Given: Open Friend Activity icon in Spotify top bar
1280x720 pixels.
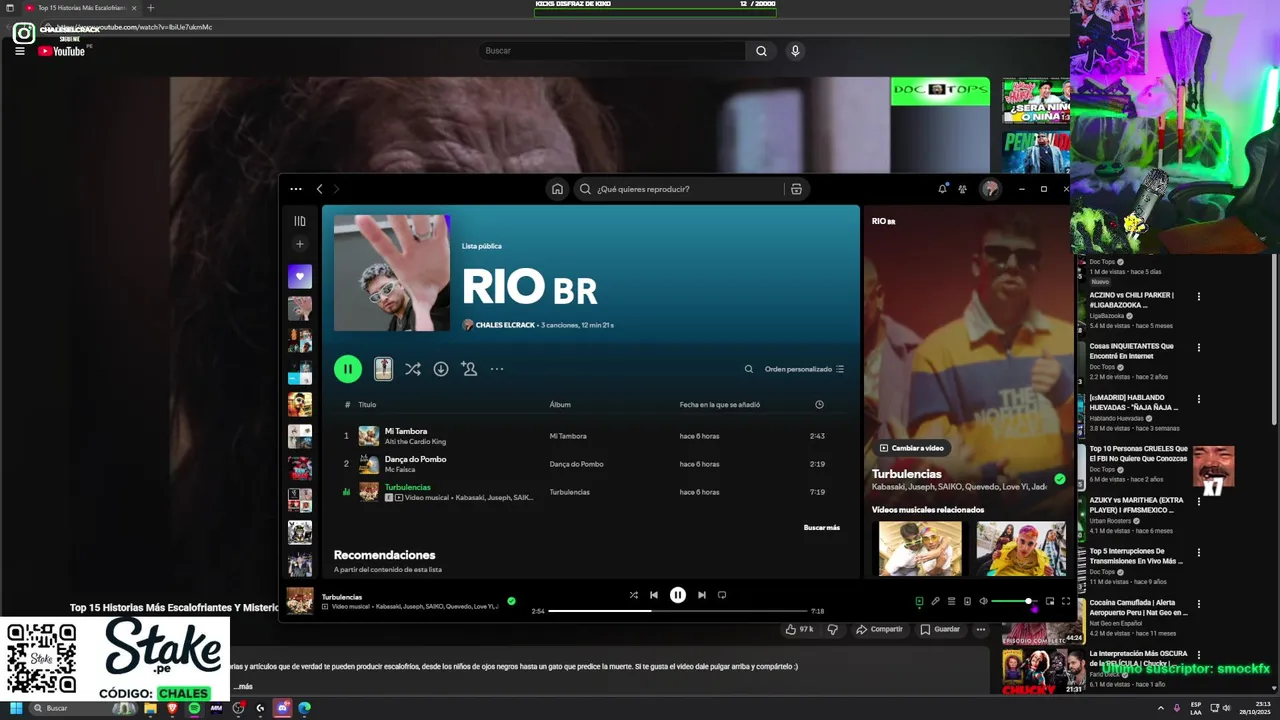Looking at the screenshot, I should [x=962, y=188].
